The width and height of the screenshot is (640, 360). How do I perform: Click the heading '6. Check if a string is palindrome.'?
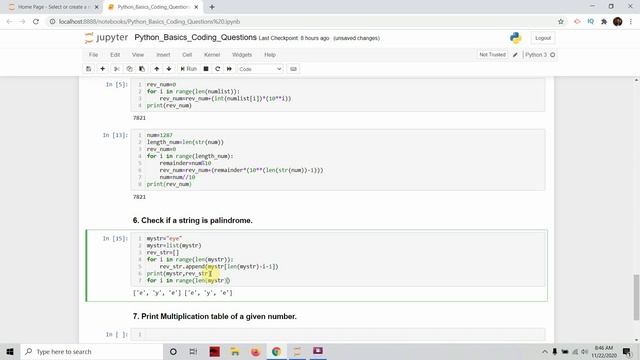point(193,220)
